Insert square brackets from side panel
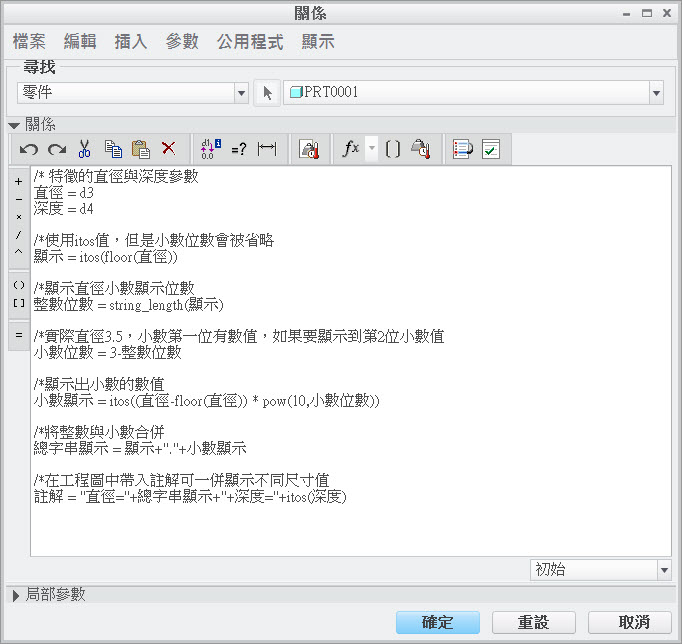This screenshot has height=644, width=682. coord(19,303)
